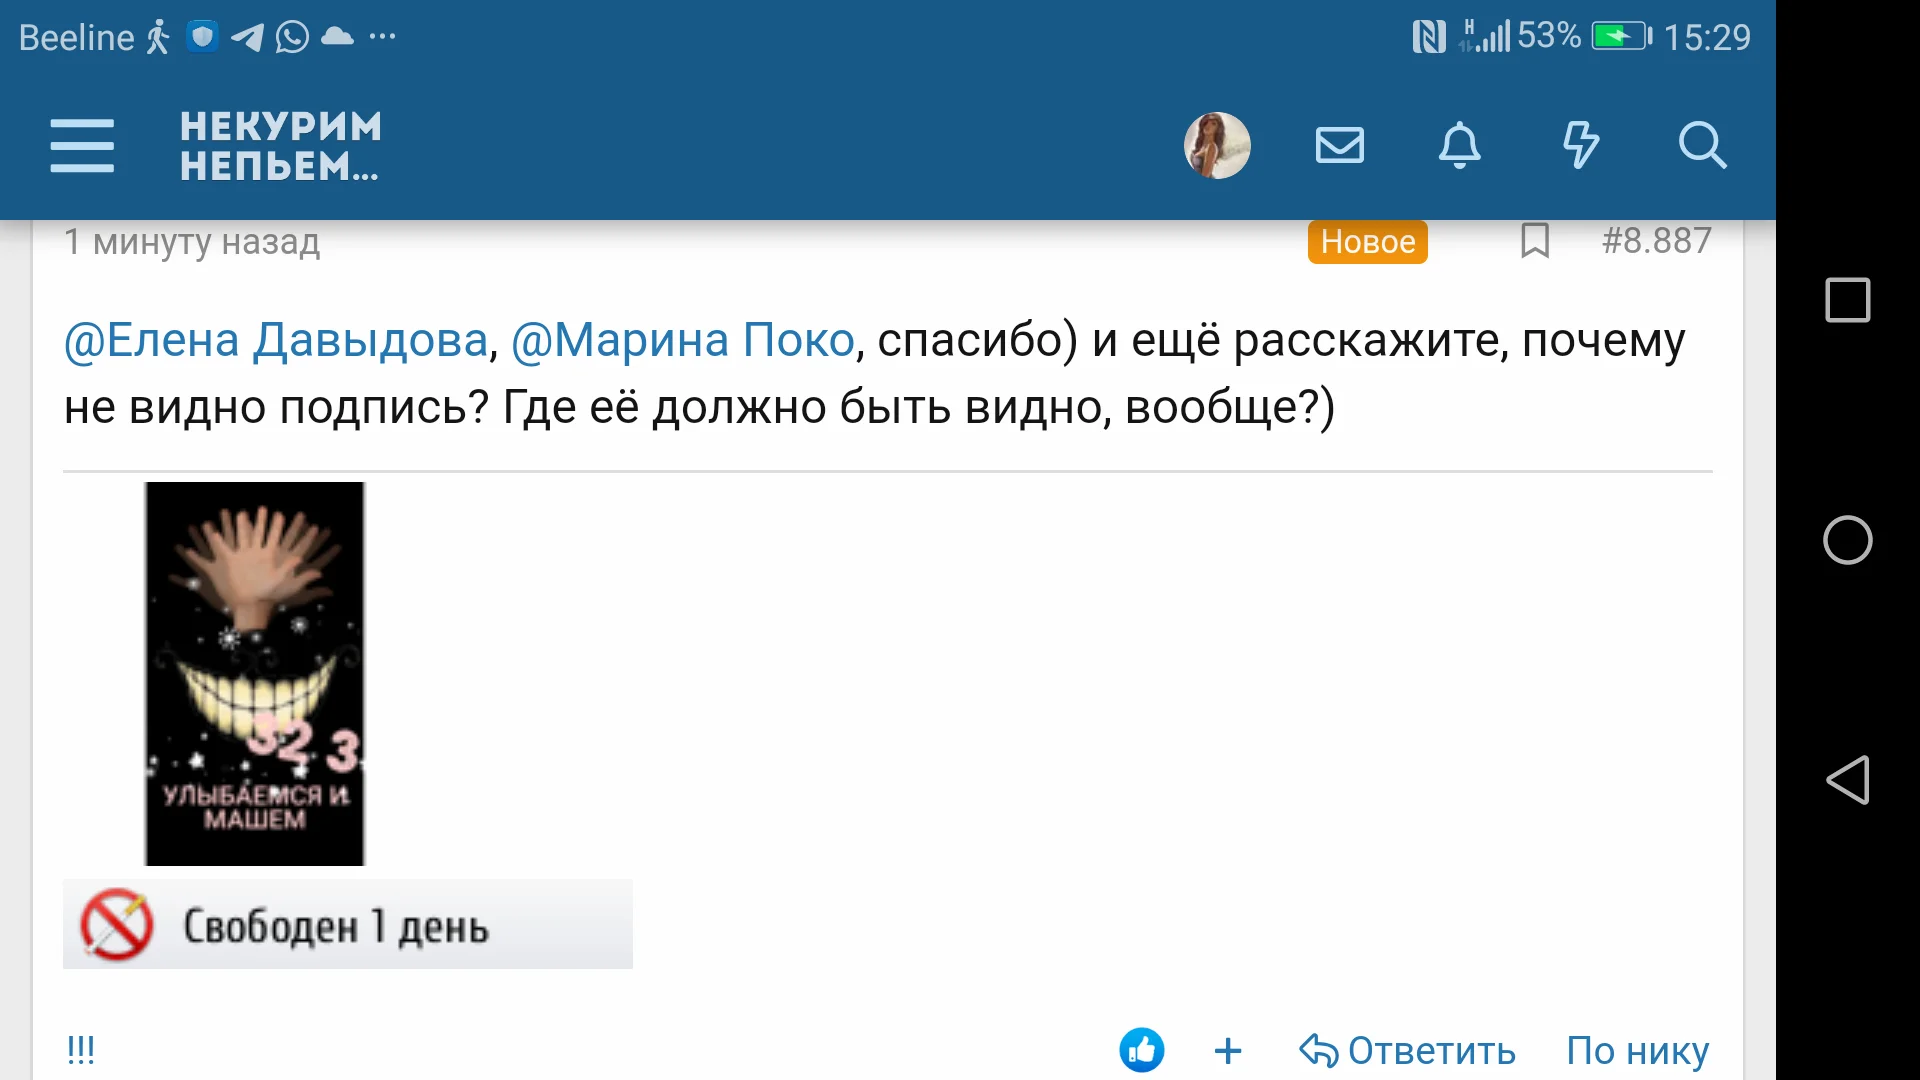Open the forum title 'НЕКУРИМ НЕПЬЕМ'
The height and width of the screenshot is (1080, 1920).
pyautogui.click(x=280, y=145)
